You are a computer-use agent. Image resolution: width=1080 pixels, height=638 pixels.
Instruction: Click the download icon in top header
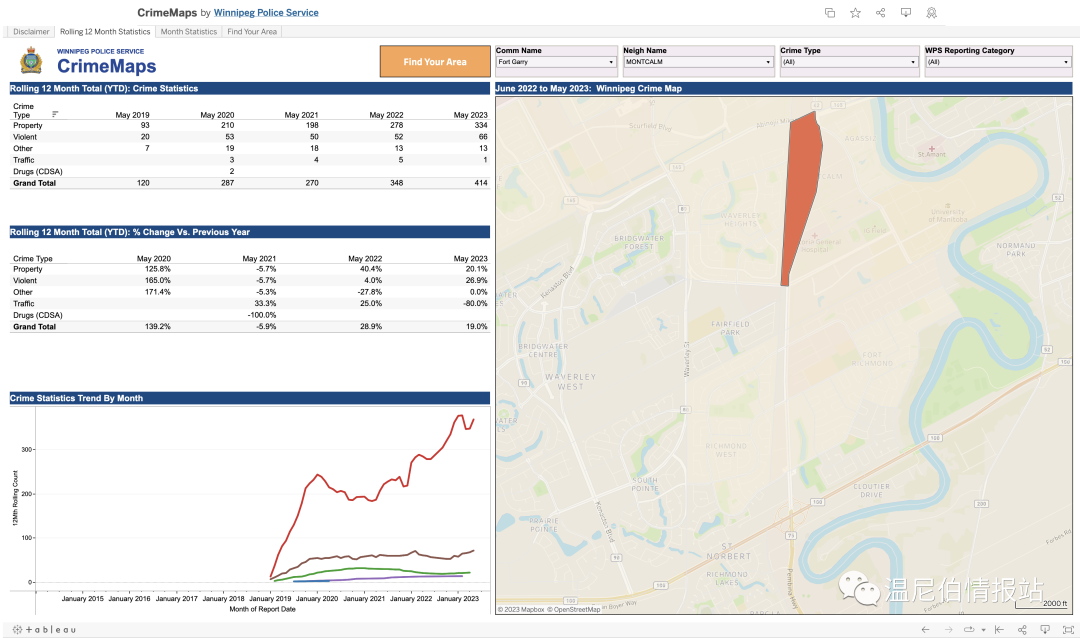coord(906,13)
